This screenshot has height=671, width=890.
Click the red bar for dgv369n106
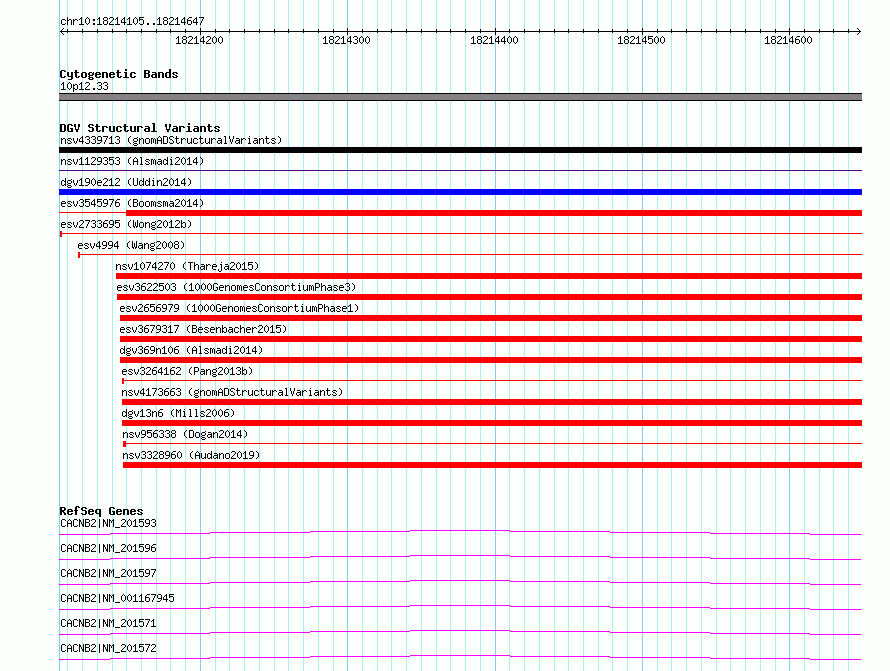(x=491, y=360)
